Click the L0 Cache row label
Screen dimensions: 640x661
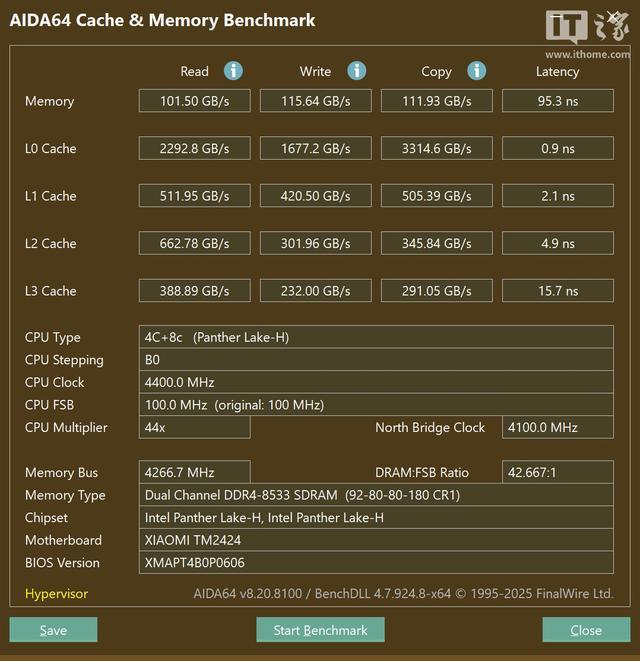coord(51,148)
